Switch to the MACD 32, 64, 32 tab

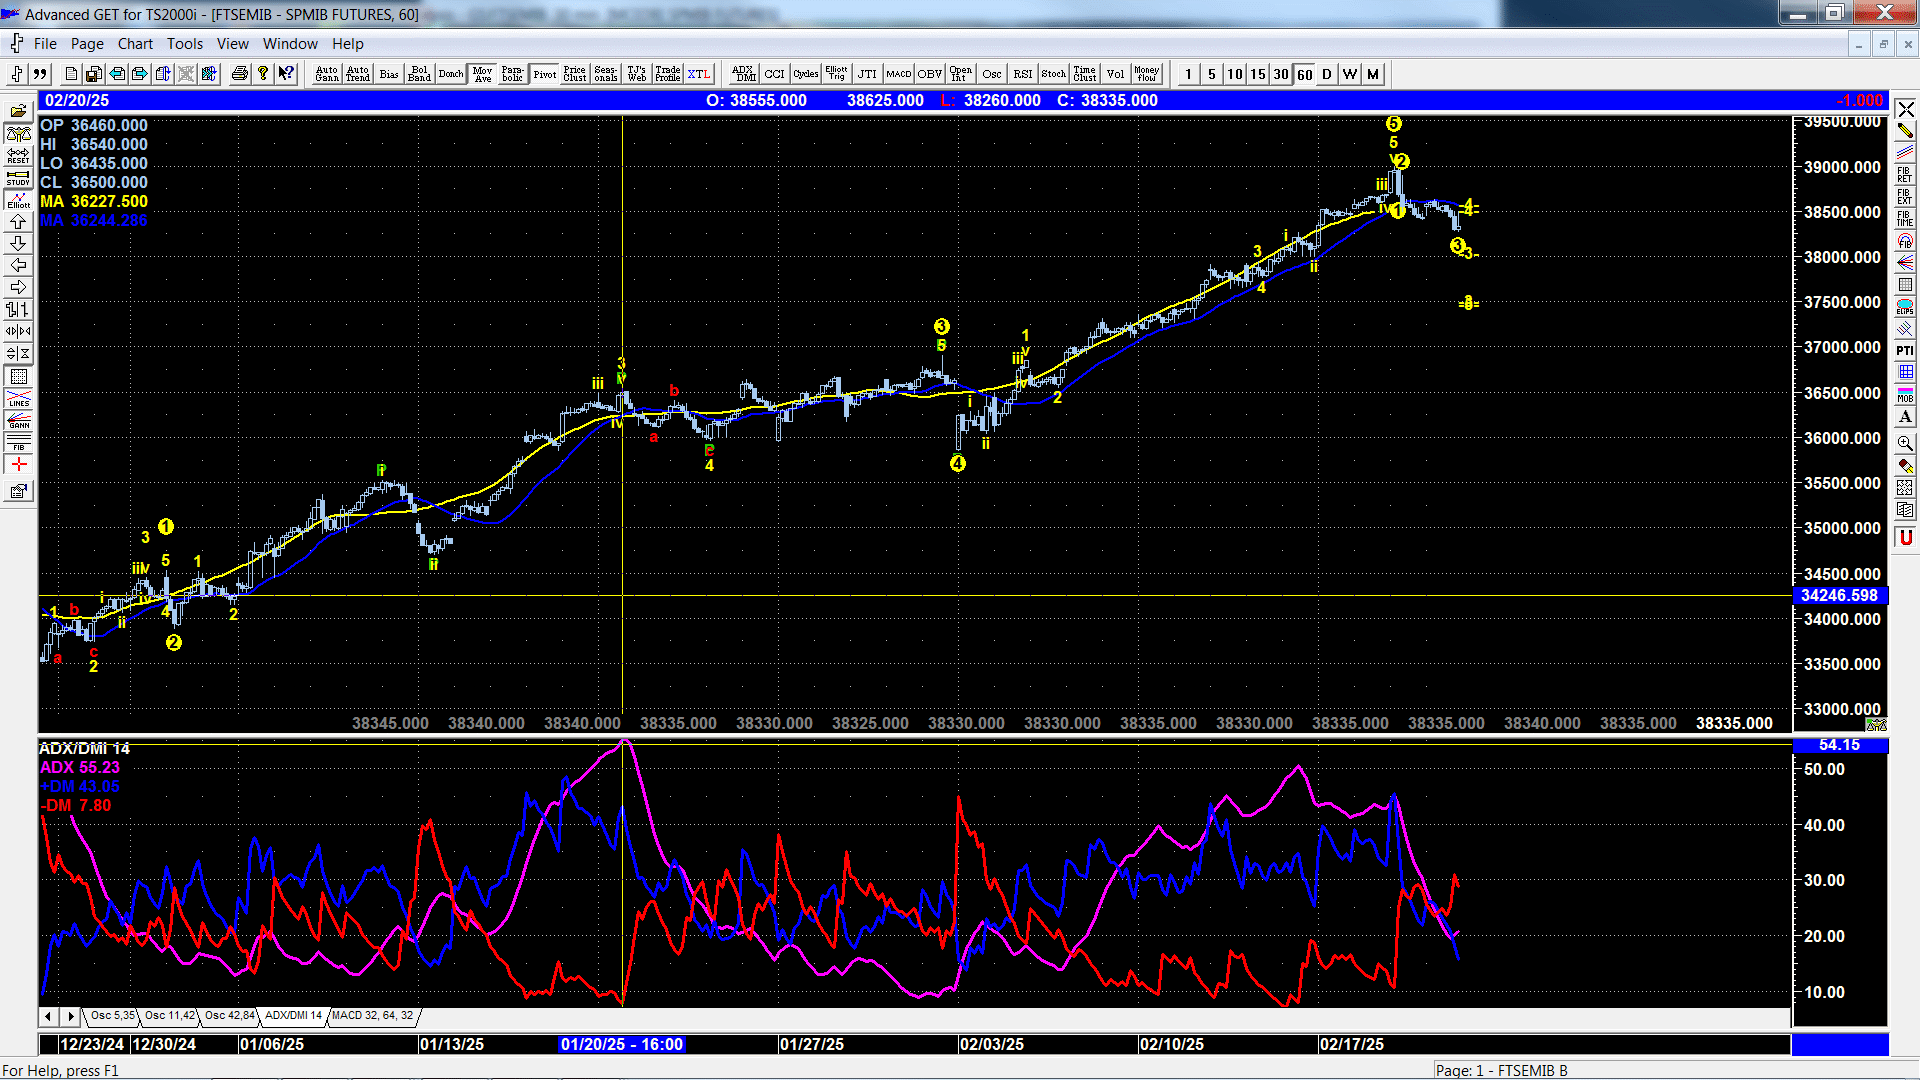click(372, 1015)
